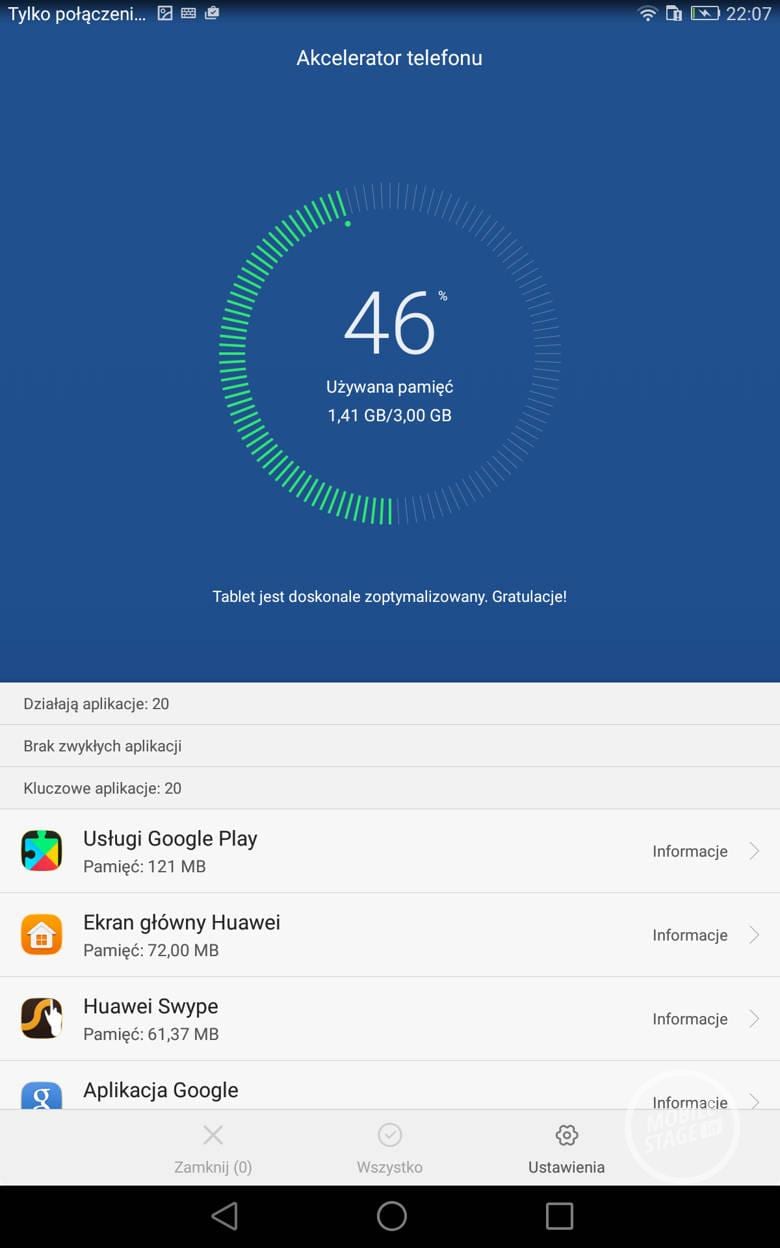Expand the Ekran główny Huawei row chevron
This screenshot has width=780, height=1248.
coord(755,935)
